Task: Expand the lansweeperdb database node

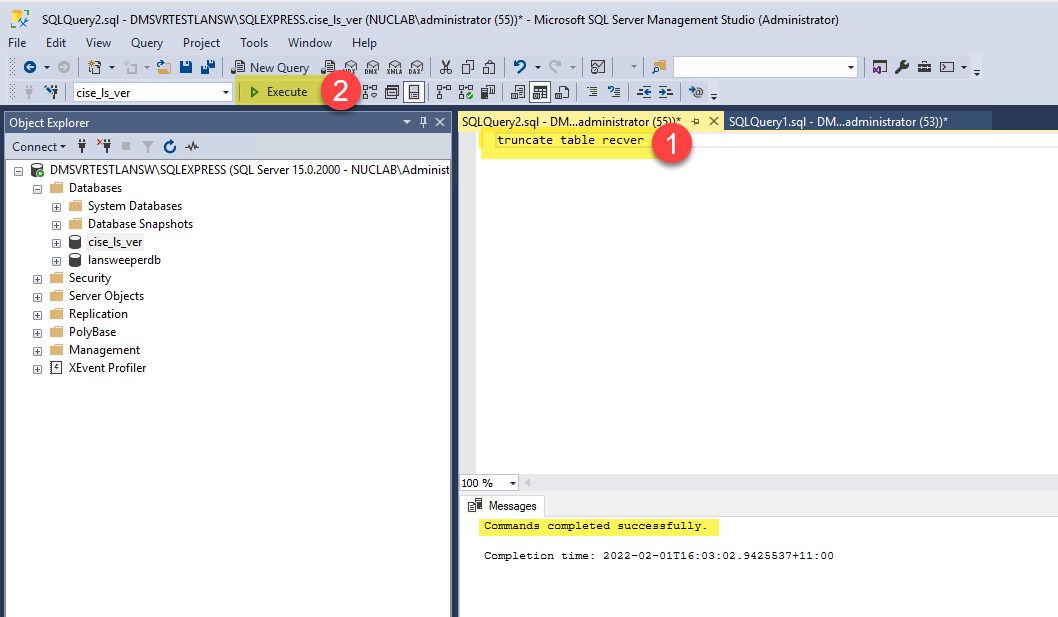Action: pyautogui.click(x=56, y=261)
